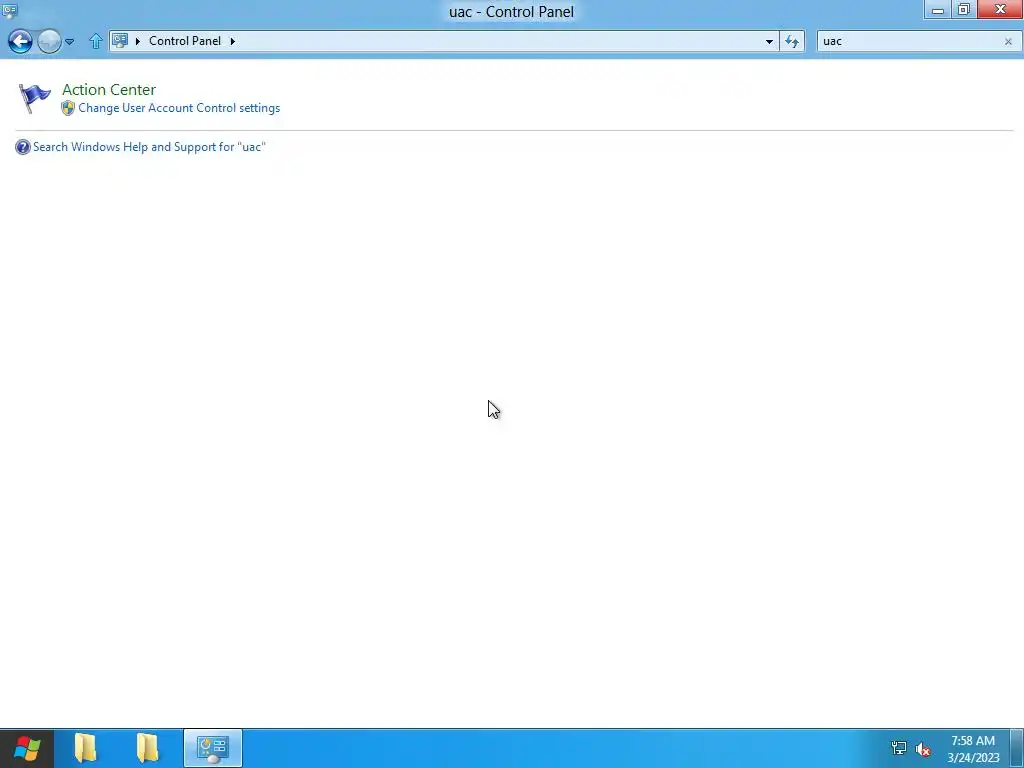Click the UAC shield icon
Screen dimensions: 1024x768
pos(68,108)
